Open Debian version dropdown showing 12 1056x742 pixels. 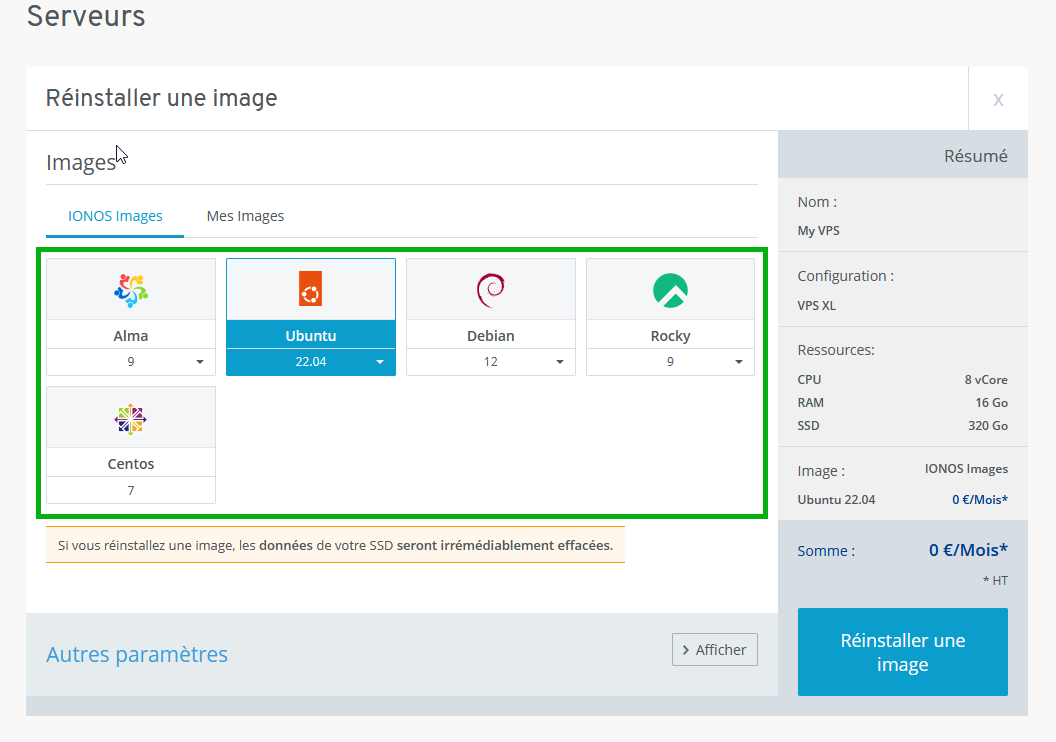pyautogui.click(x=490, y=362)
